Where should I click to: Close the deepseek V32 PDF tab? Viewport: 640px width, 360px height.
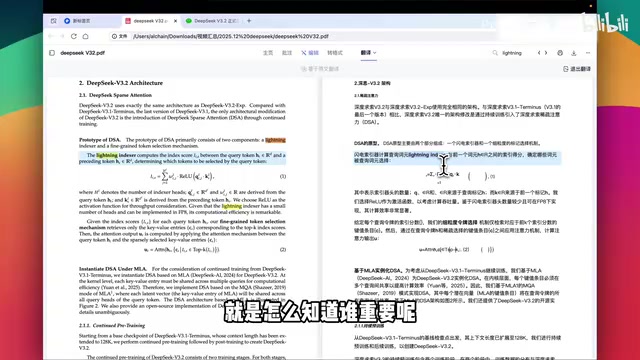tap(176, 21)
